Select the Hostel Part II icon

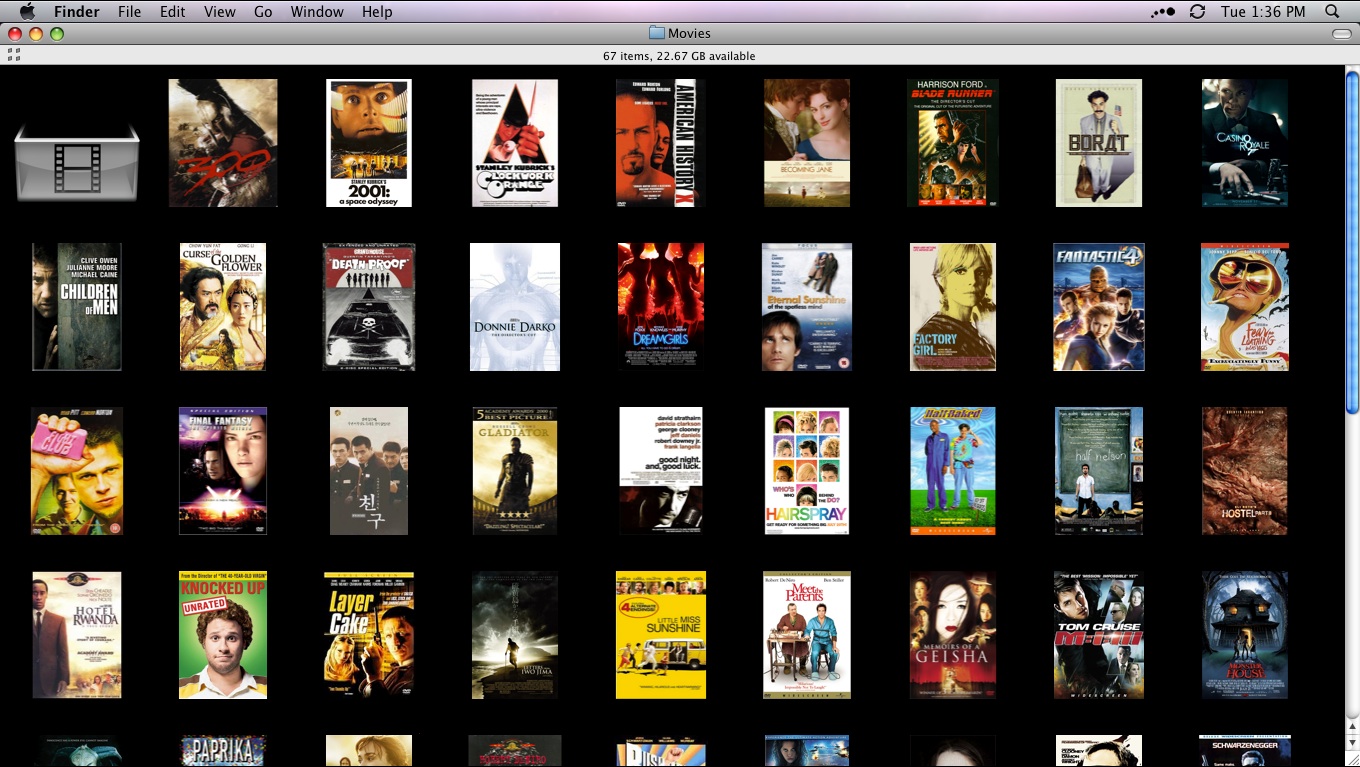coord(1245,471)
